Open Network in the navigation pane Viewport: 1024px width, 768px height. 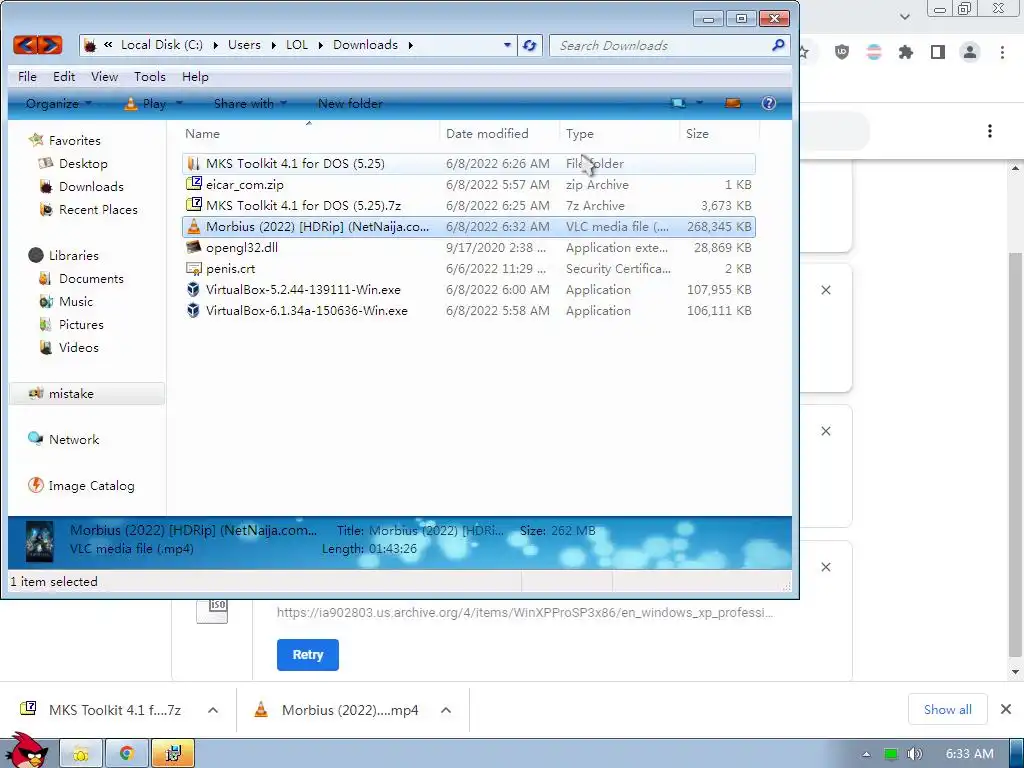coord(74,440)
